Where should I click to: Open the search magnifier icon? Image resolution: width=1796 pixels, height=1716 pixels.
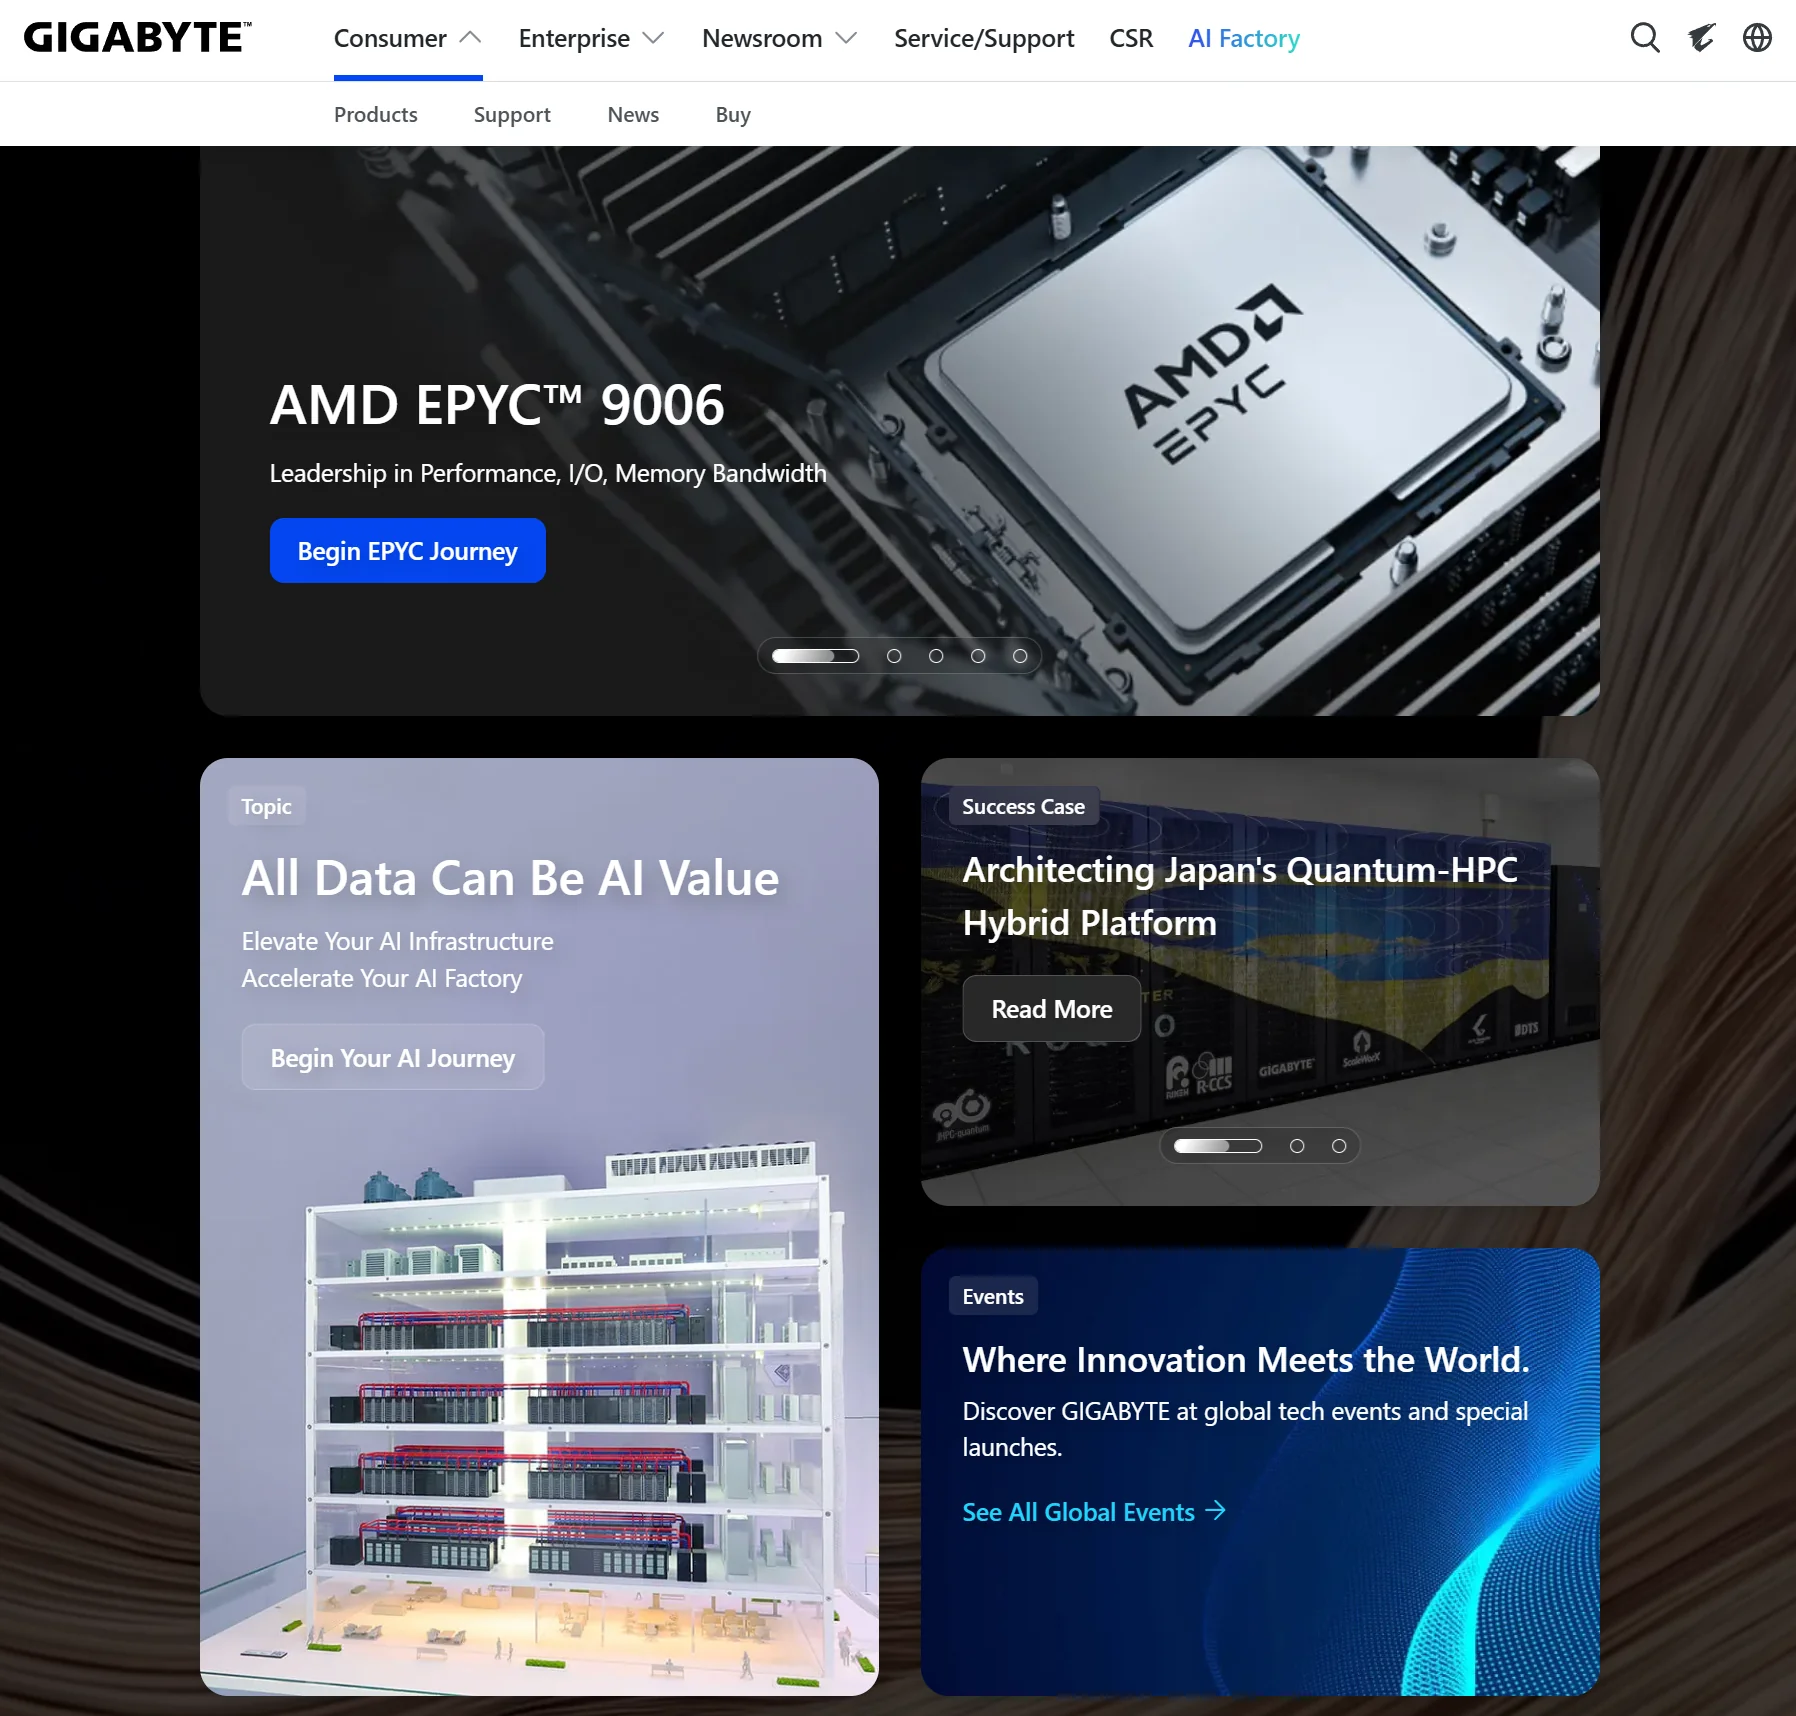(1645, 38)
